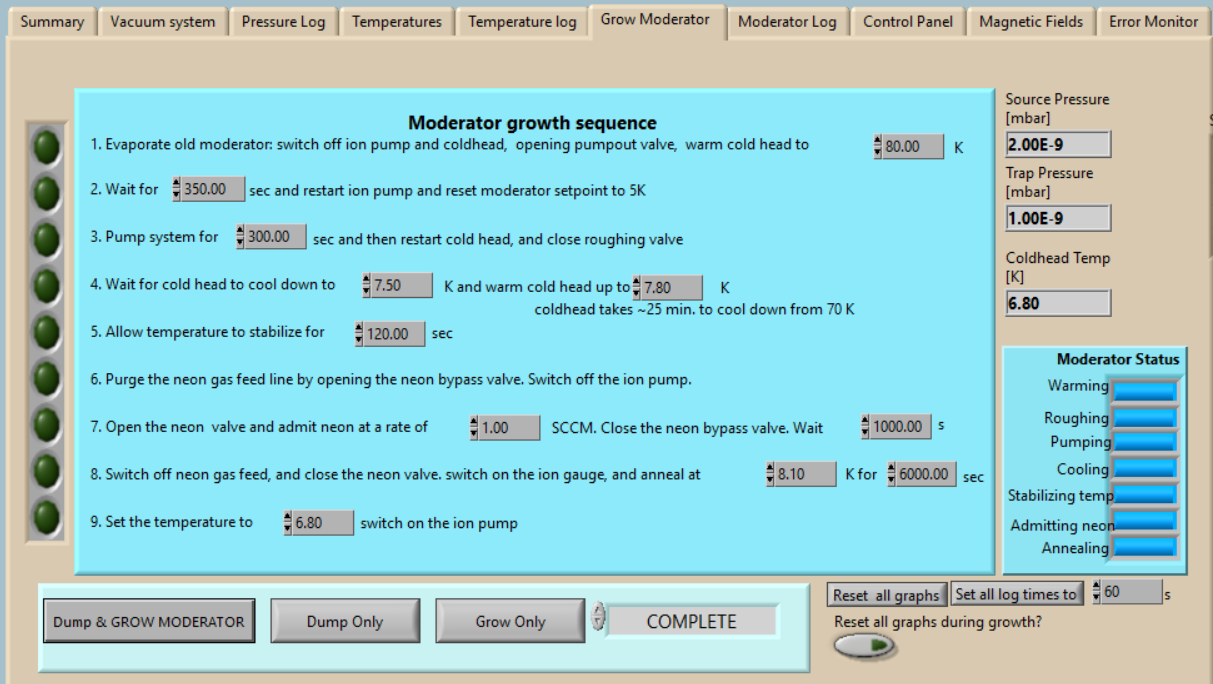Adjust the log times 60 s stepper
This screenshot has height=684, width=1213.
click(x=1096, y=591)
